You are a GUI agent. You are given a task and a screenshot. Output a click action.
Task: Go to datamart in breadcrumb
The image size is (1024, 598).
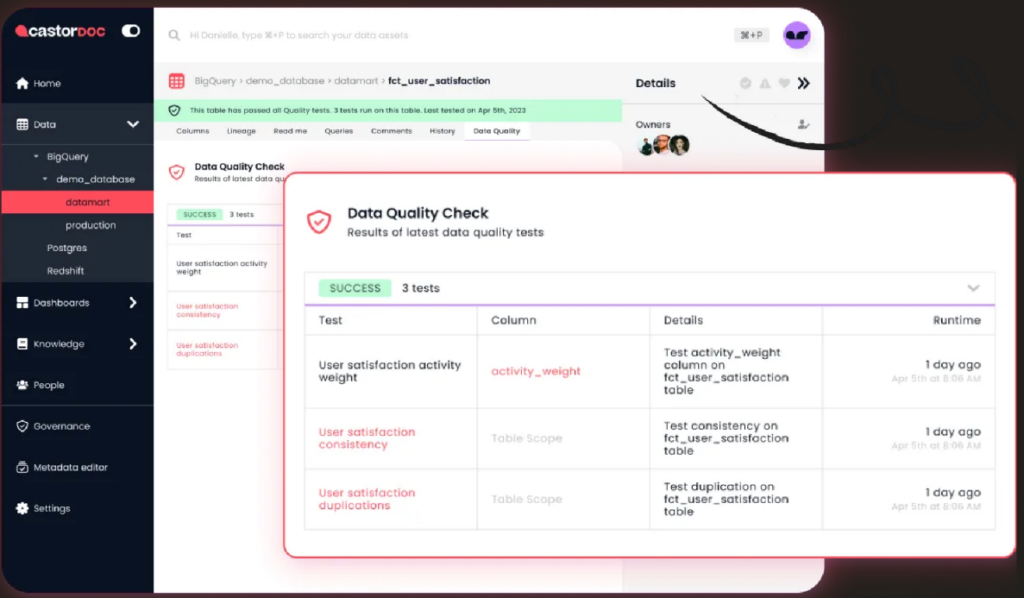pos(356,81)
